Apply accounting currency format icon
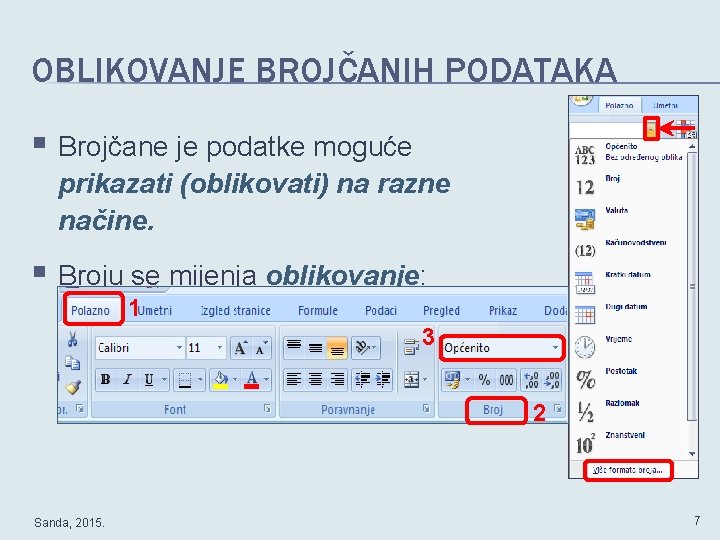 (x=452, y=380)
